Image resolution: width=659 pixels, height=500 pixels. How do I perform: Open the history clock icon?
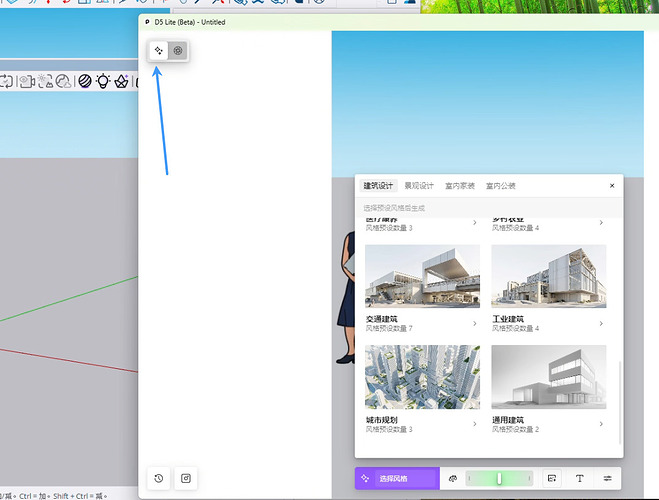point(159,479)
